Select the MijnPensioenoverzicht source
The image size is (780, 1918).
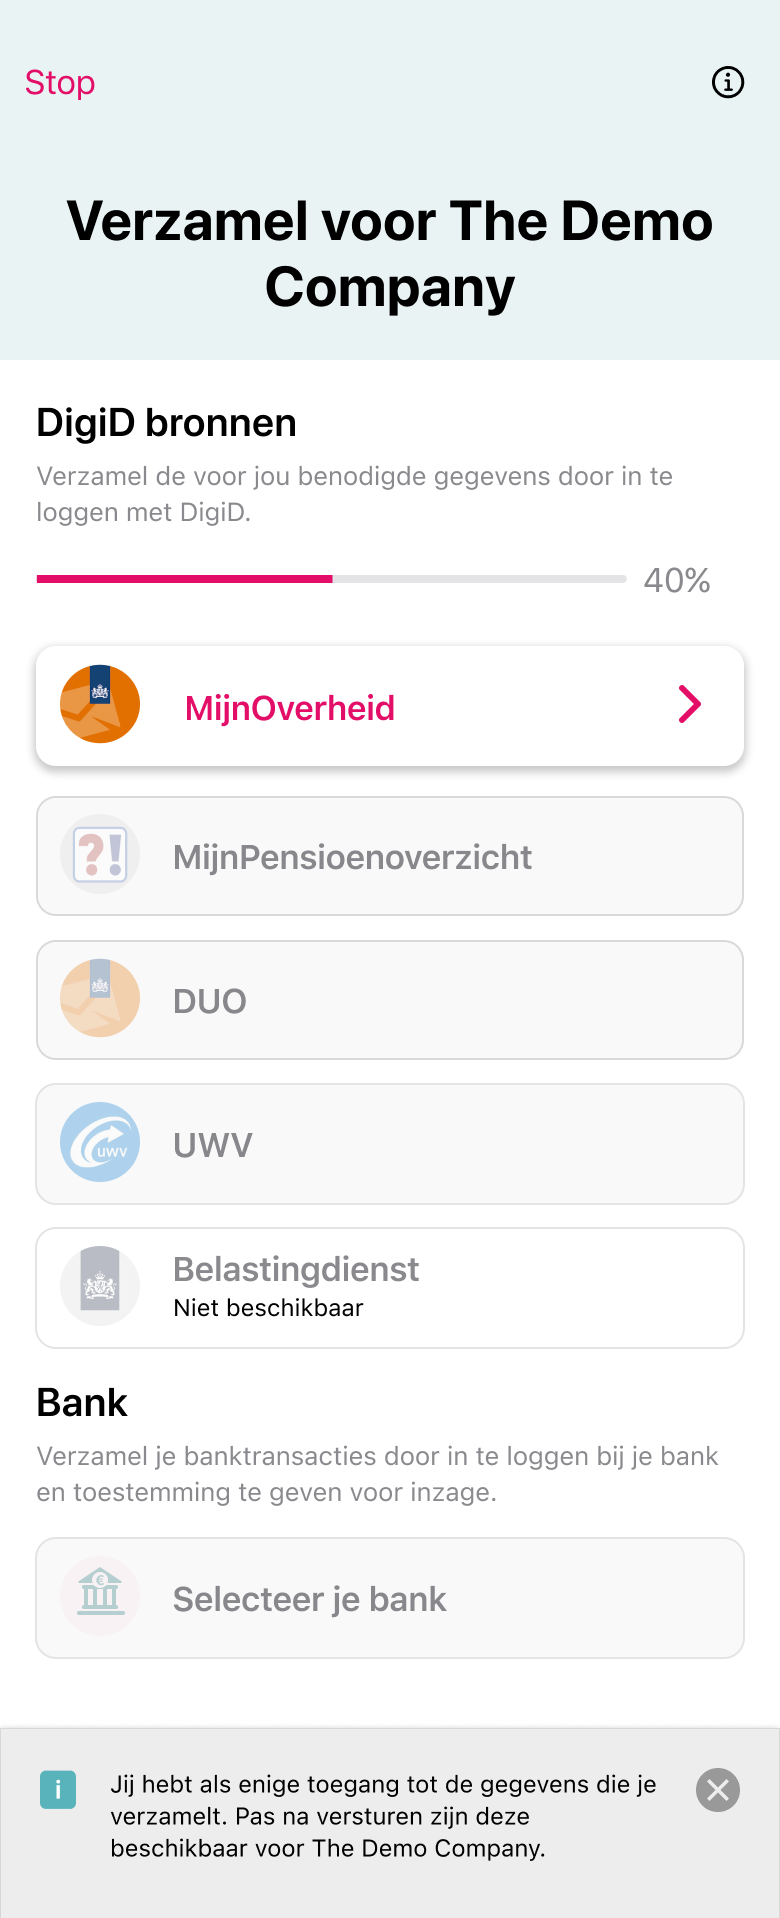pyautogui.click(x=352, y=857)
